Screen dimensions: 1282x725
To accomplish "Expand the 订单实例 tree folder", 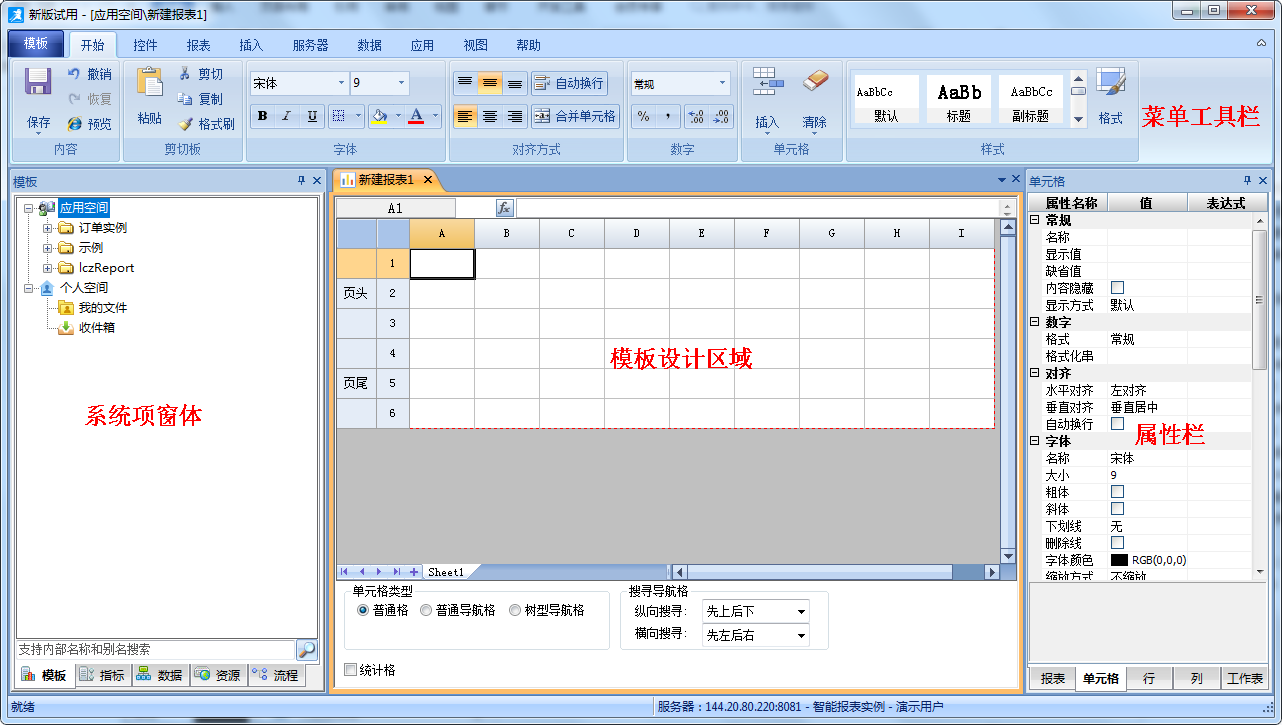I will pyautogui.click(x=47, y=228).
